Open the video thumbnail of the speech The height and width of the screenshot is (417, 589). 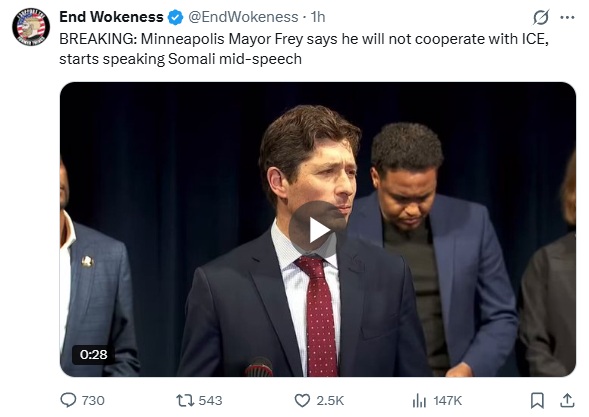click(x=318, y=229)
